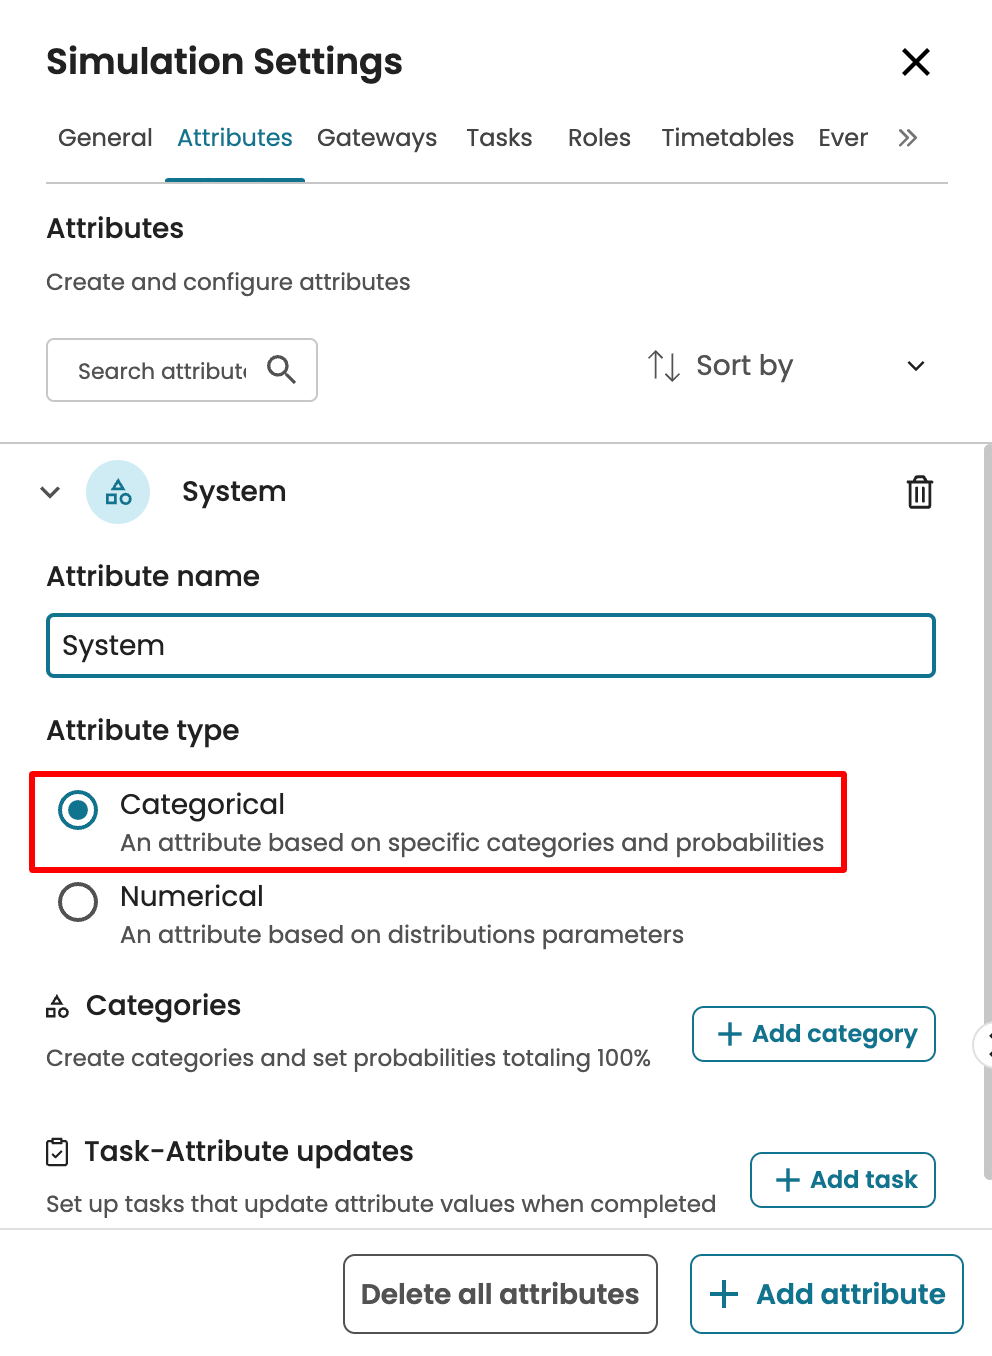Switch to the Gateways tab
Image resolution: width=992 pixels, height=1356 pixels.
coord(377,138)
